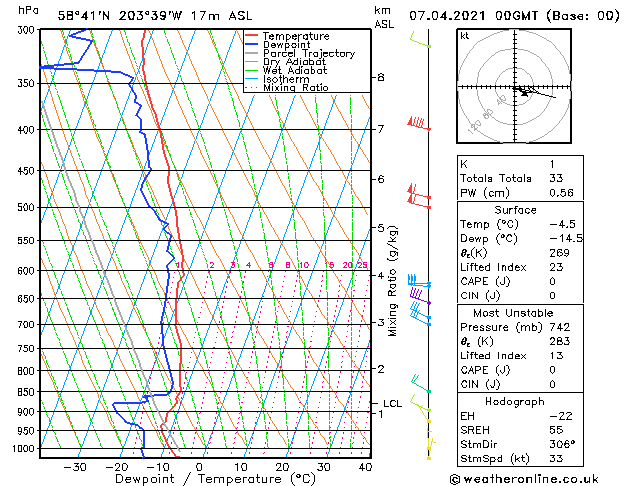Screen dimensions: 629x486
Task: Click the LCL level marker label
Action: [392, 403]
